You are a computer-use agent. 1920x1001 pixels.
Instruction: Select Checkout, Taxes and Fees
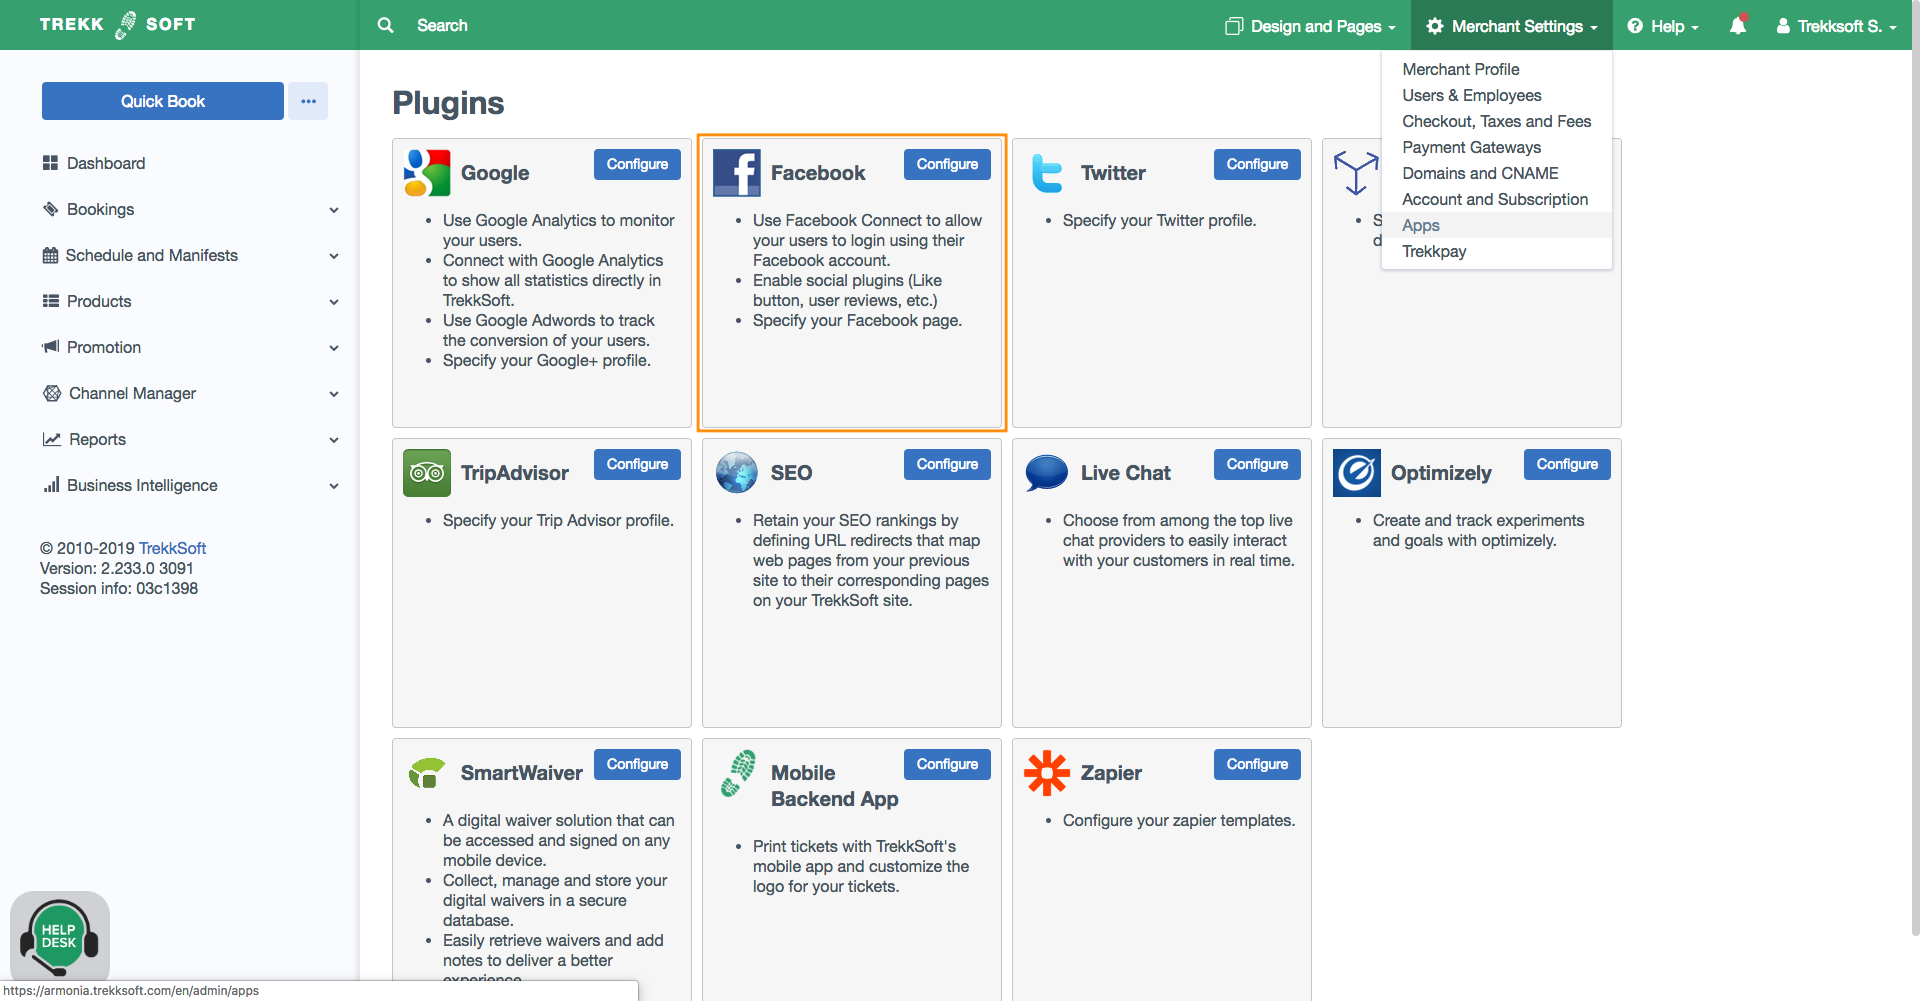tap(1496, 121)
